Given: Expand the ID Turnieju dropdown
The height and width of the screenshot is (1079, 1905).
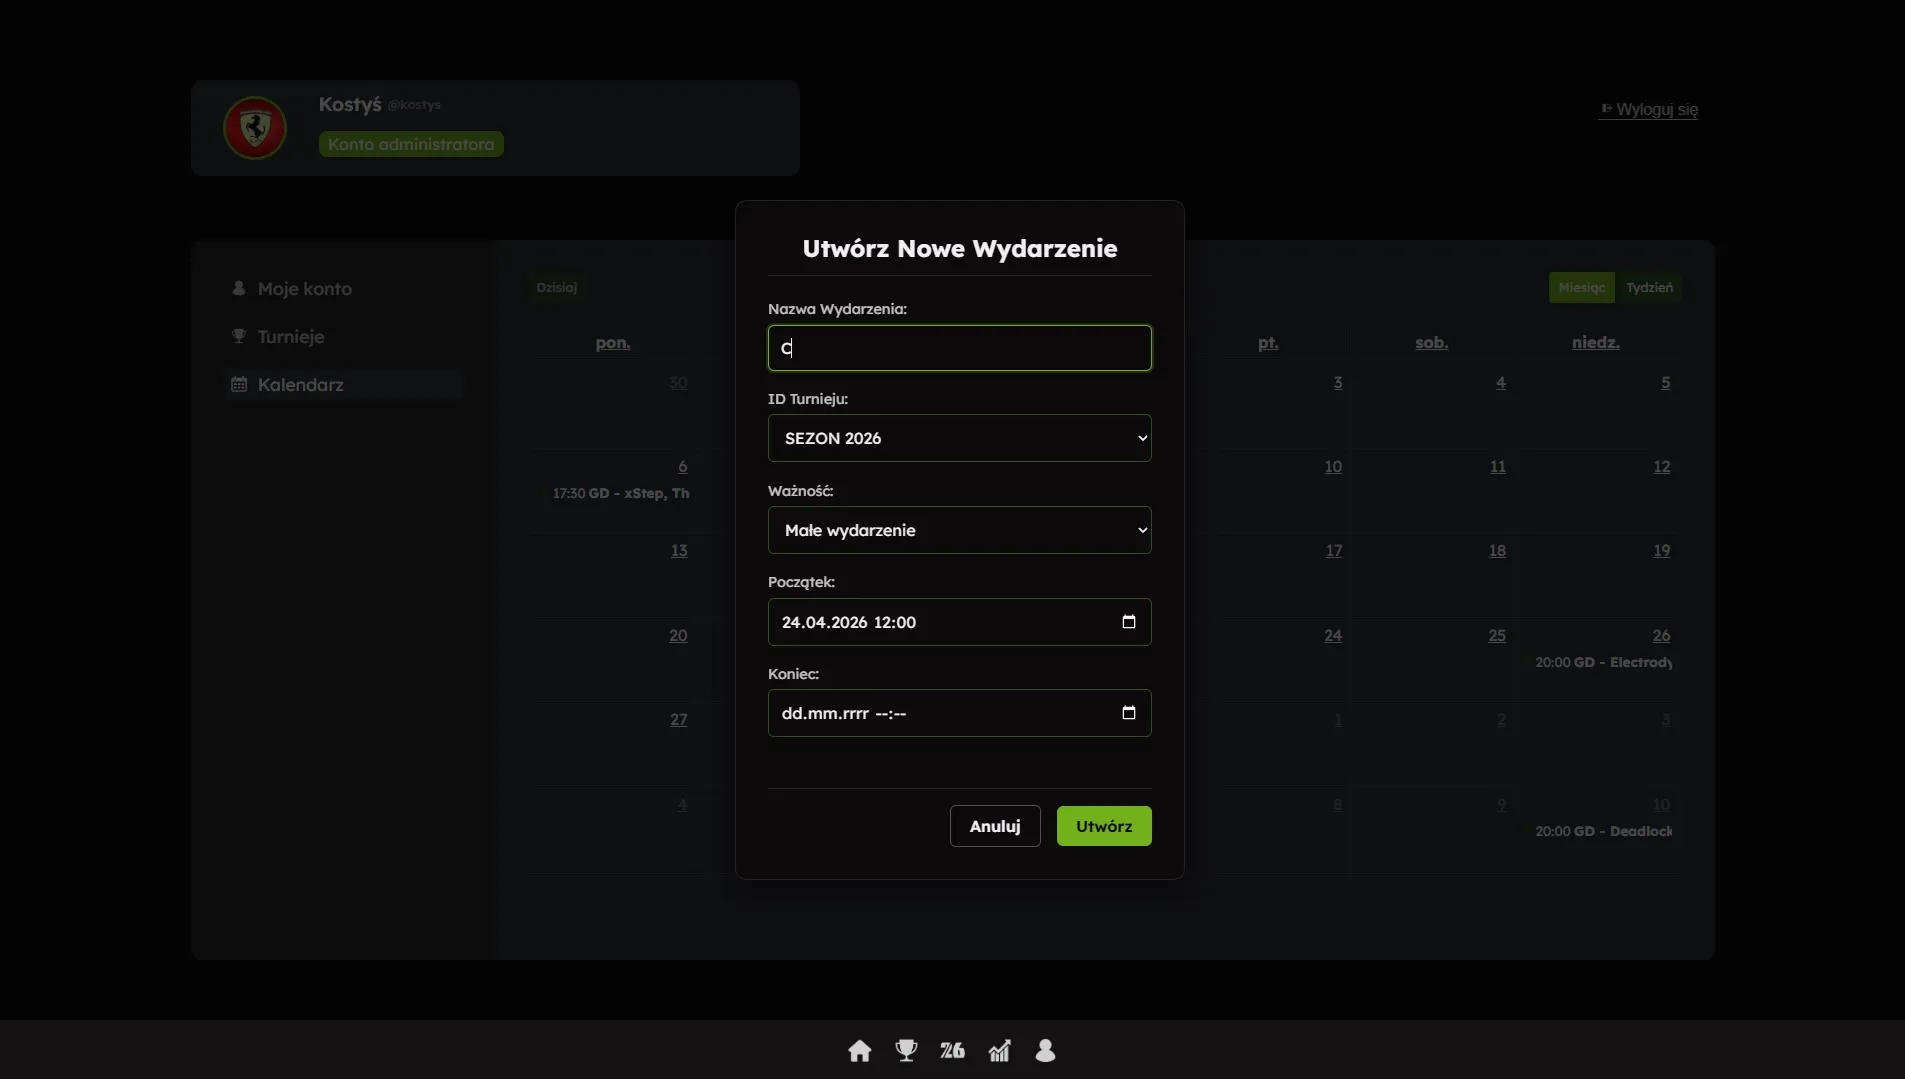Looking at the screenshot, I should tap(959, 438).
